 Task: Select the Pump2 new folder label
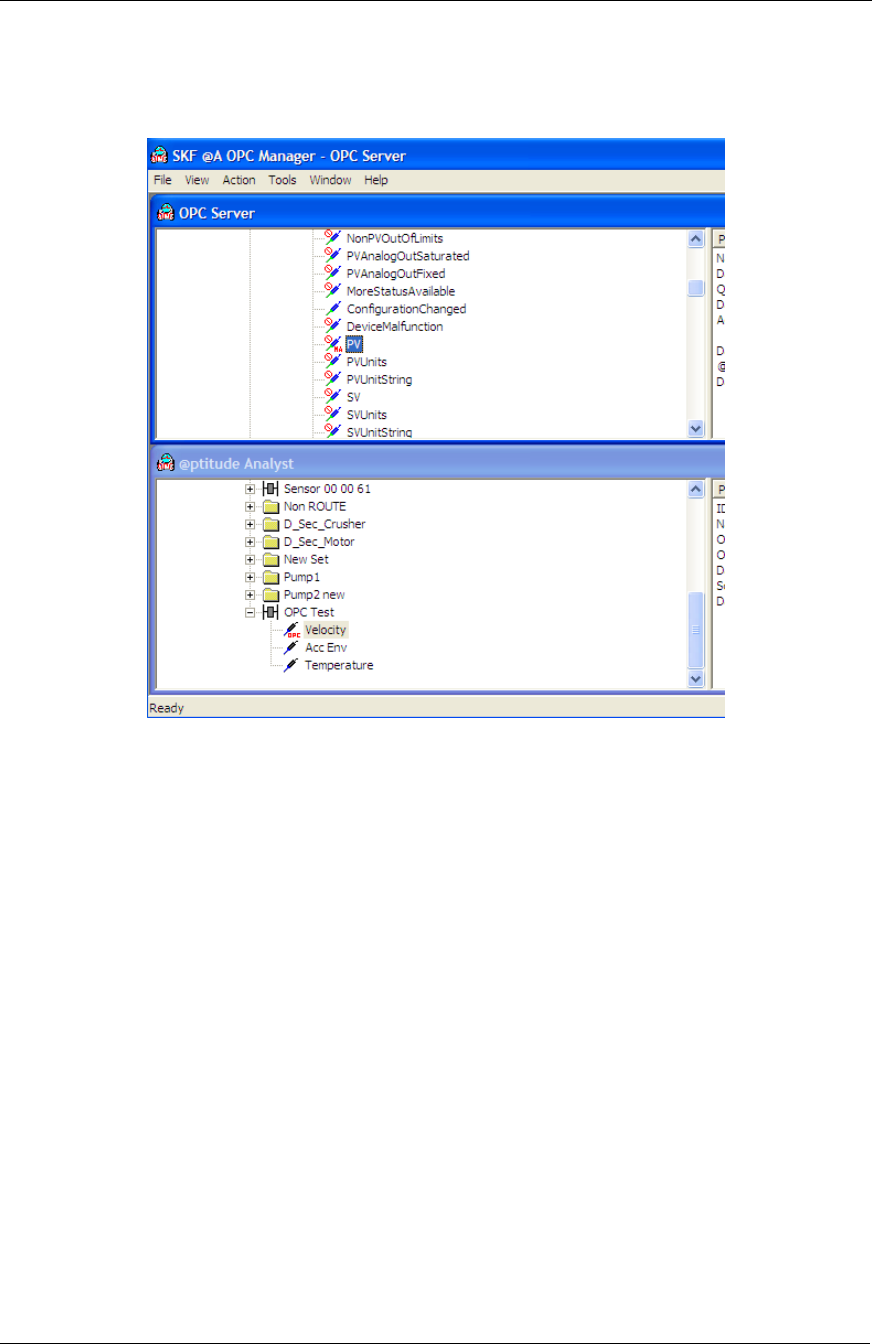click(x=314, y=595)
